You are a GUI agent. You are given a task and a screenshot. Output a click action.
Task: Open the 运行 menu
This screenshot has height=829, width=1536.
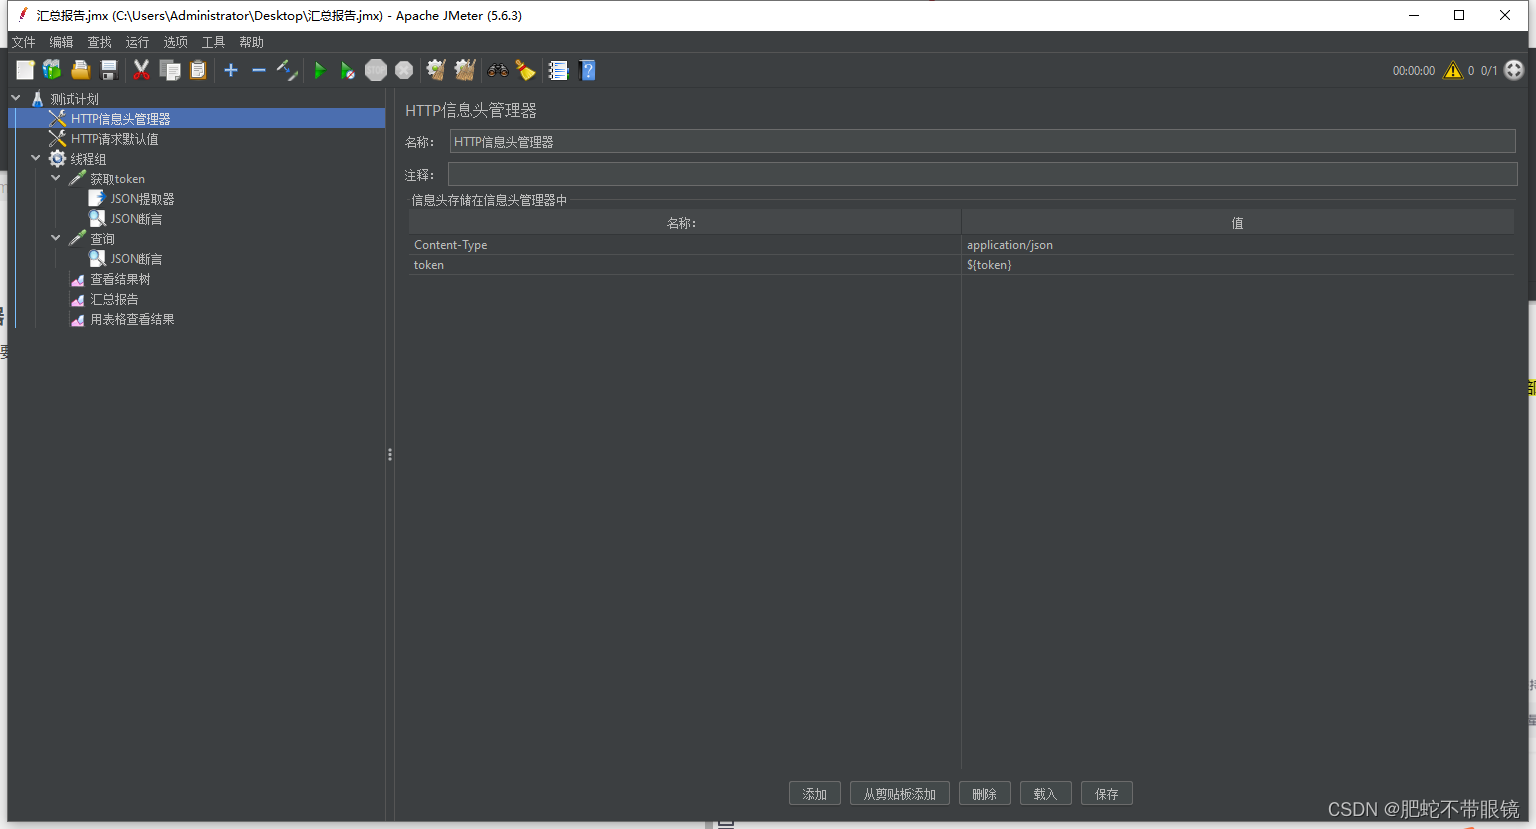tap(137, 42)
